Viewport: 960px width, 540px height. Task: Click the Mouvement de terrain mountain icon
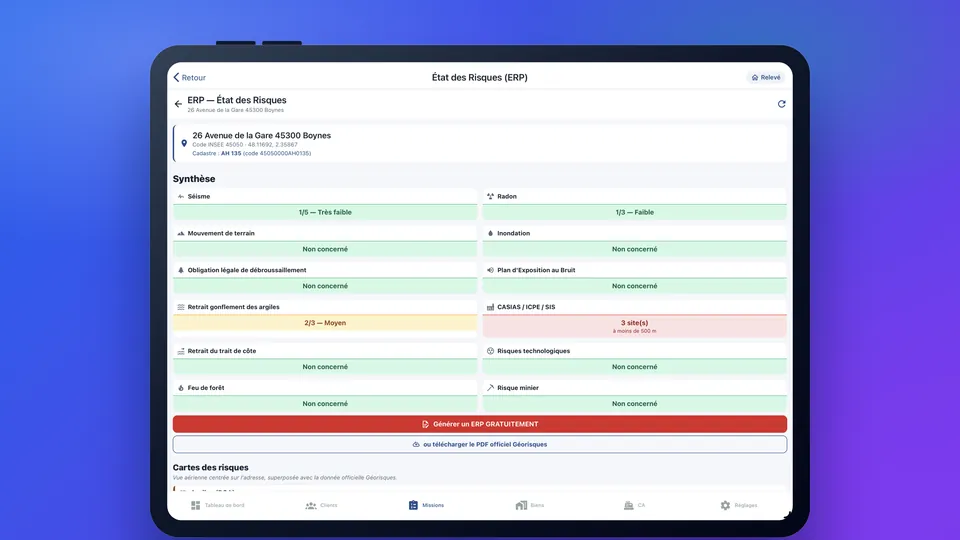click(181, 233)
